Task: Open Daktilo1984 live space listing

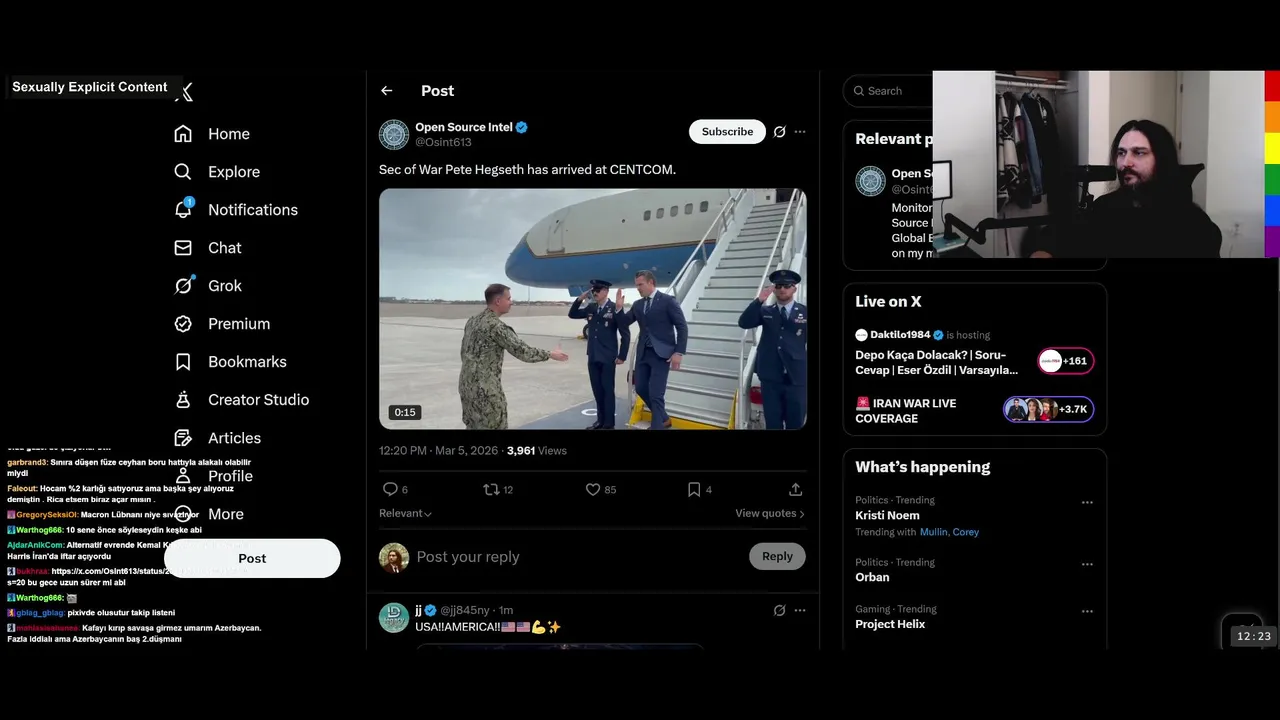Action: point(937,362)
